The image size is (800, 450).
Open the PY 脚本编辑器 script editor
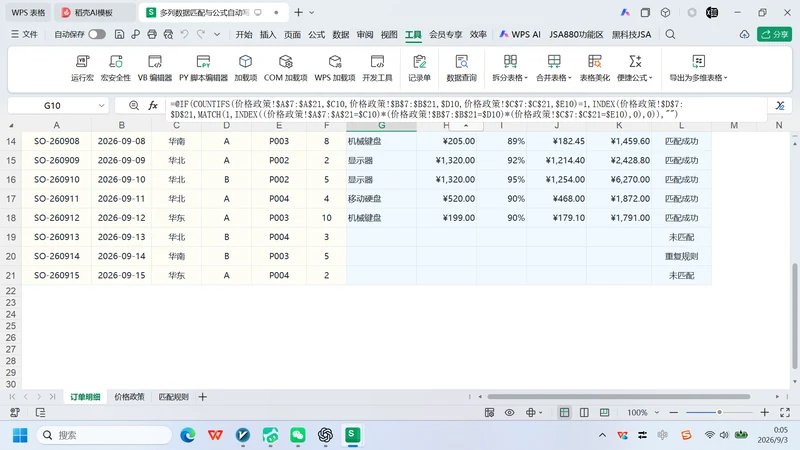203,68
